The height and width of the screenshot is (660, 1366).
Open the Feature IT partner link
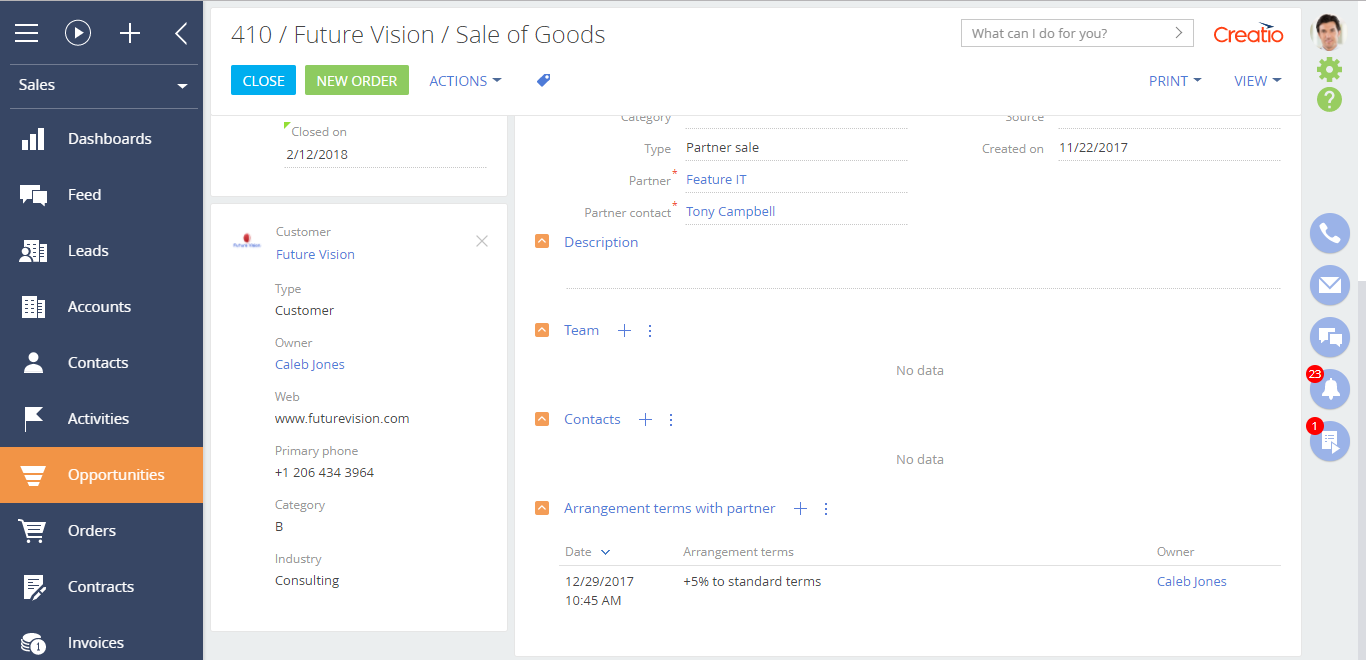tap(716, 180)
